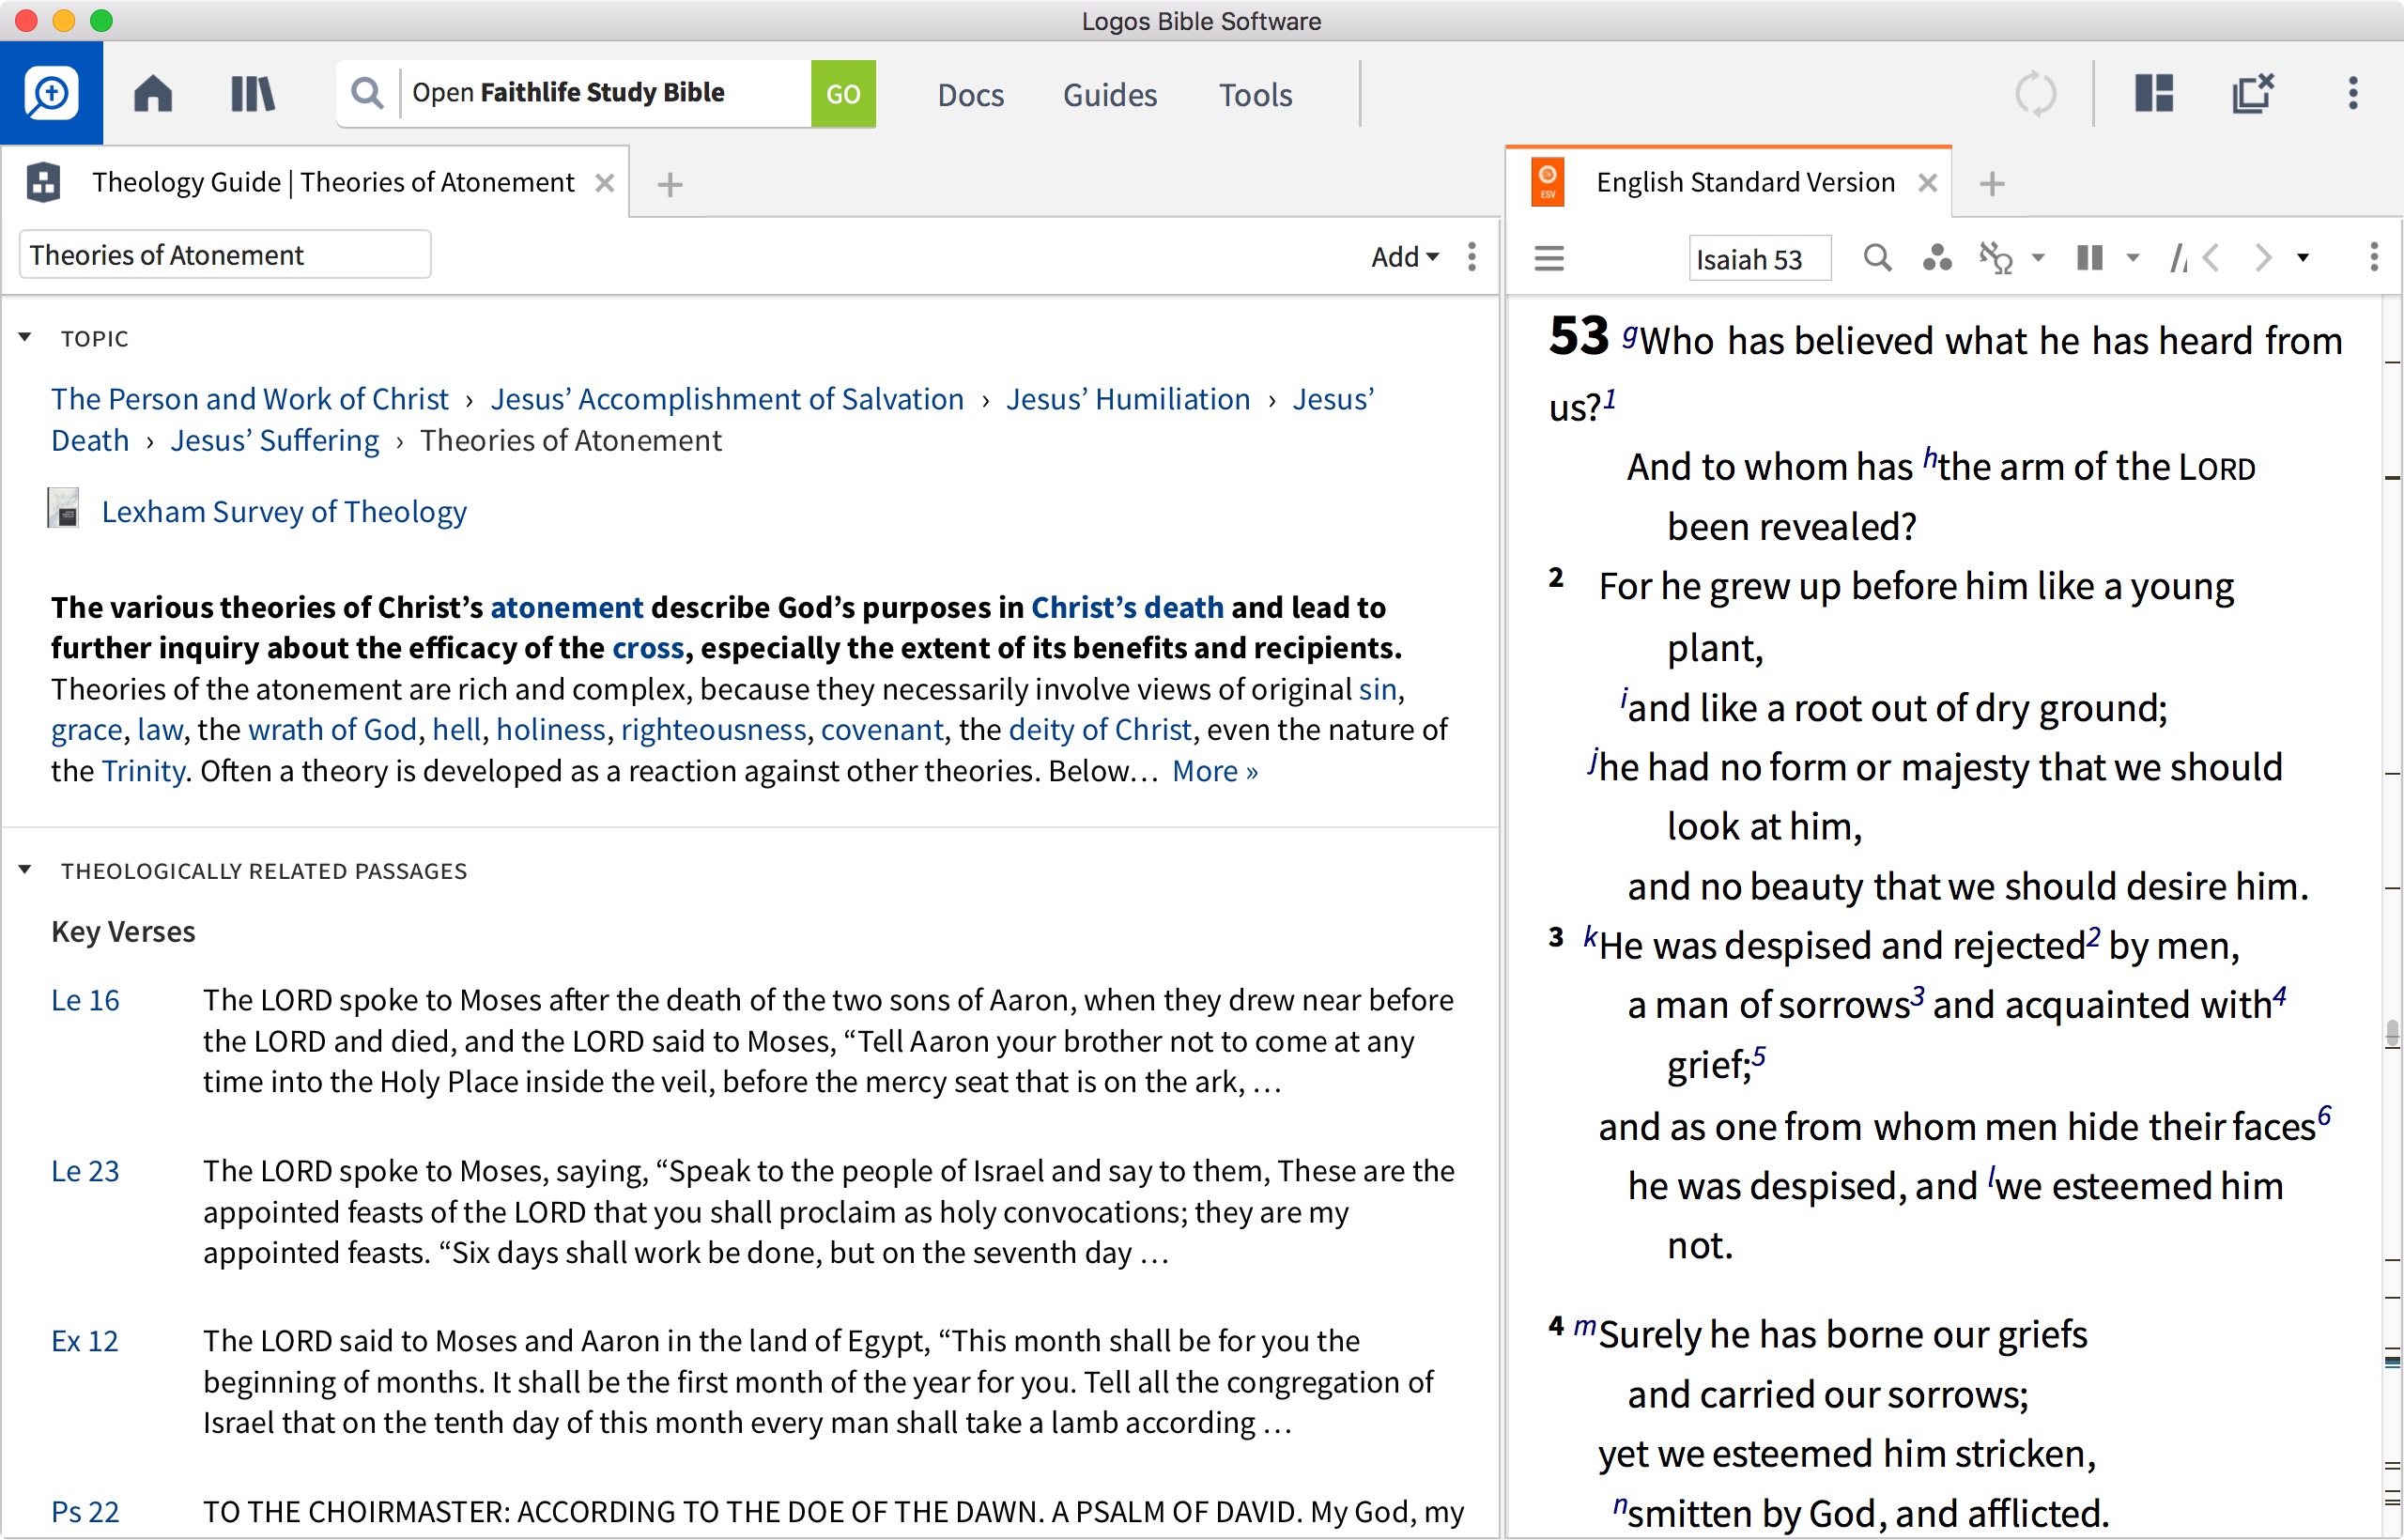The image size is (2404, 1540).
Task: Click verse number 3 in Isaiah
Action: click(1555, 937)
